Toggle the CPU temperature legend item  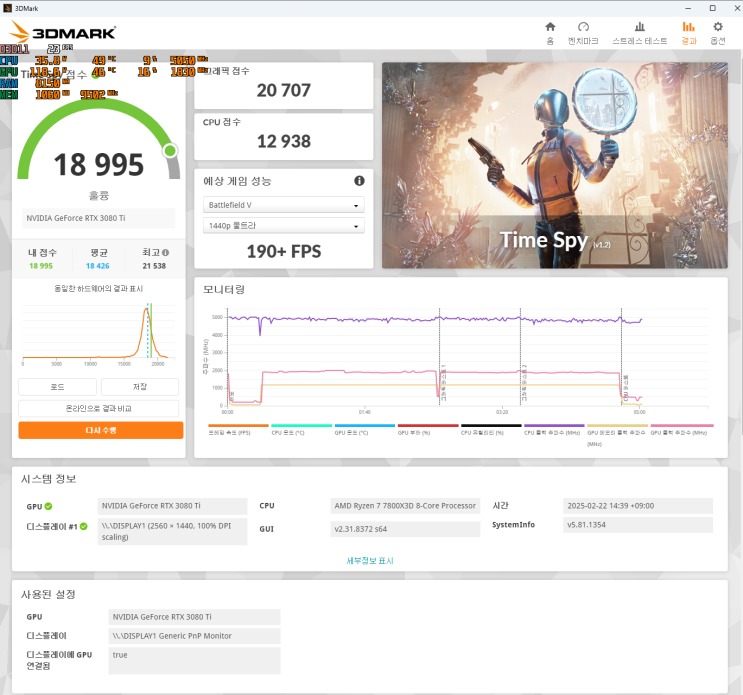tap(301, 430)
